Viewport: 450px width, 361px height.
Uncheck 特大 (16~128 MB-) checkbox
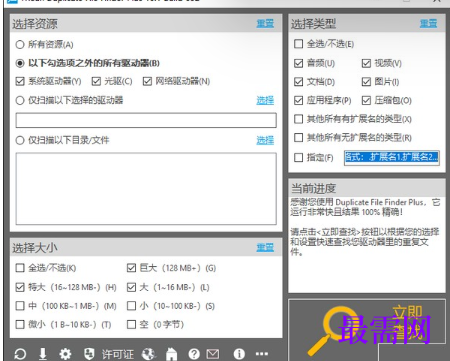20,287
